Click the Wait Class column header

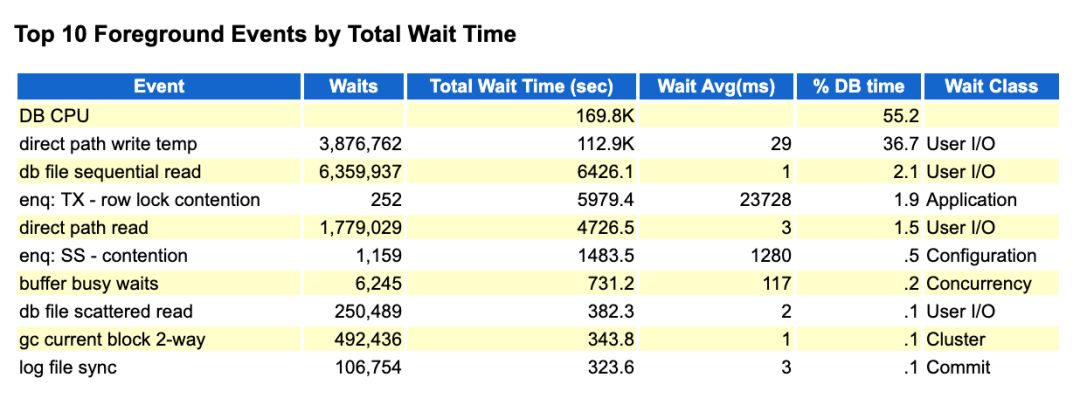(990, 86)
